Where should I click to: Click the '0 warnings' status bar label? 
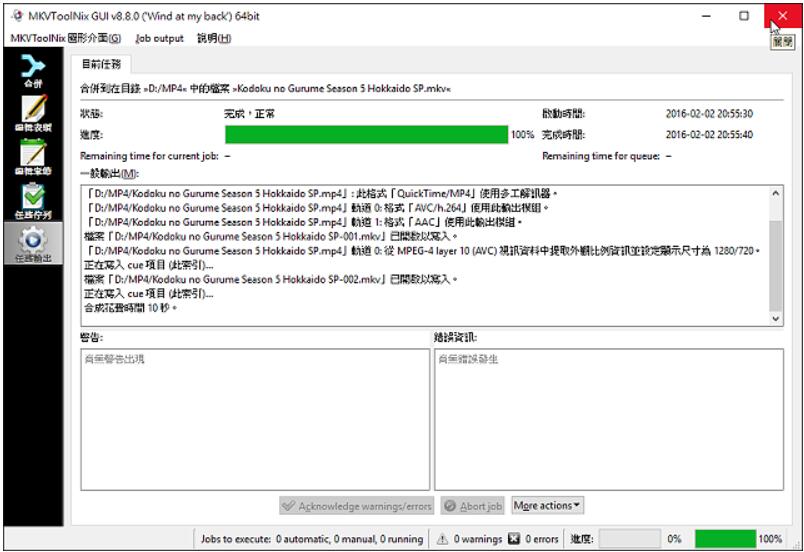pos(478,539)
